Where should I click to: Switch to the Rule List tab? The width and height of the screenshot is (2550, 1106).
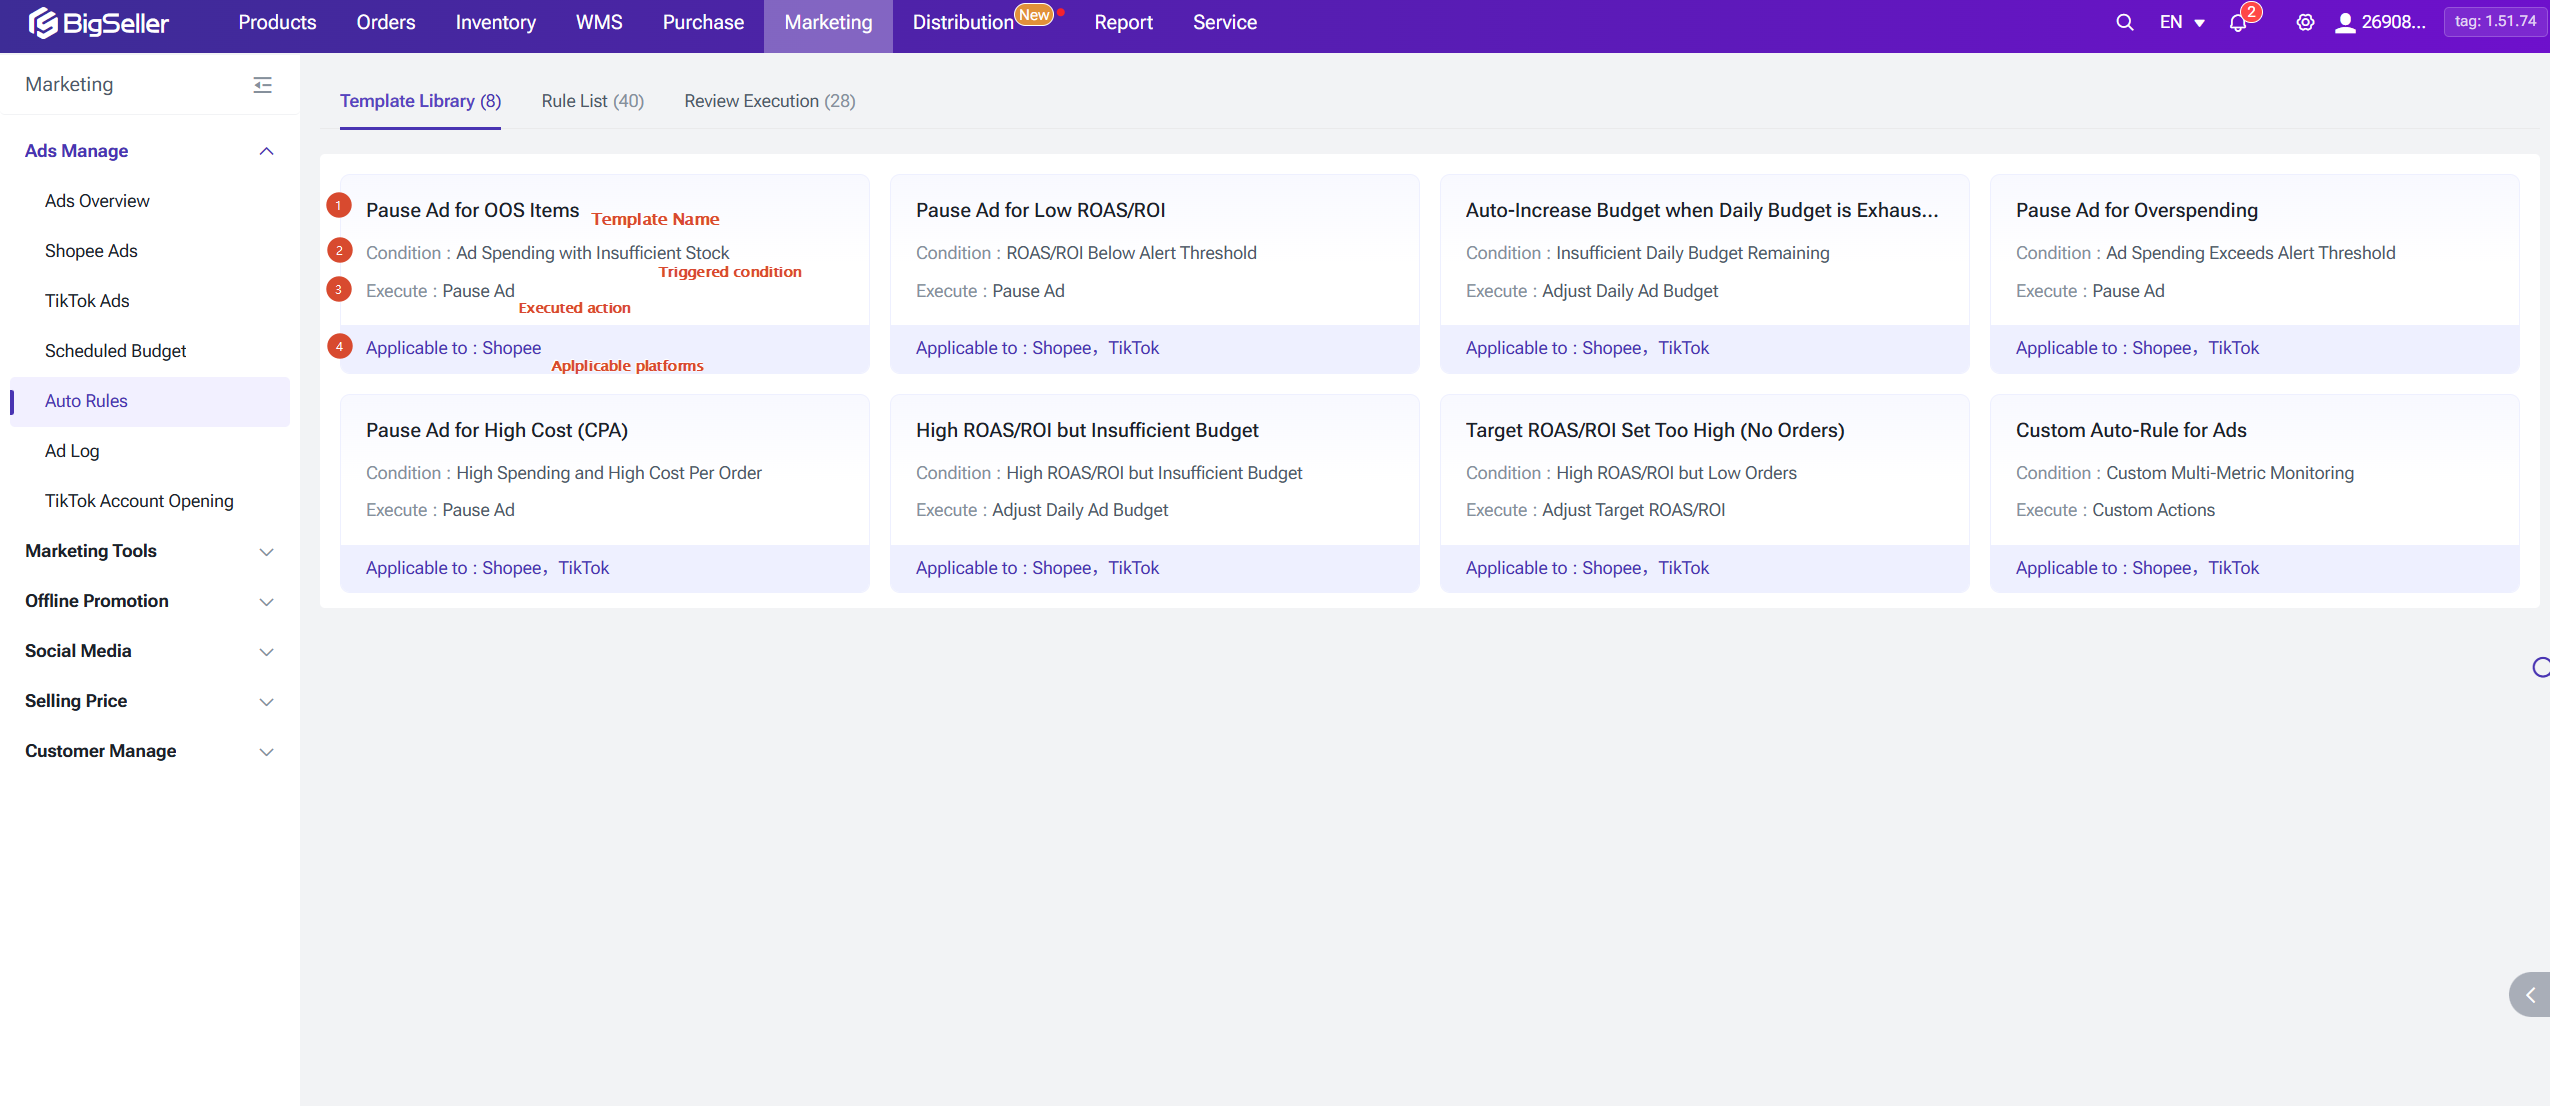click(x=592, y=101)
